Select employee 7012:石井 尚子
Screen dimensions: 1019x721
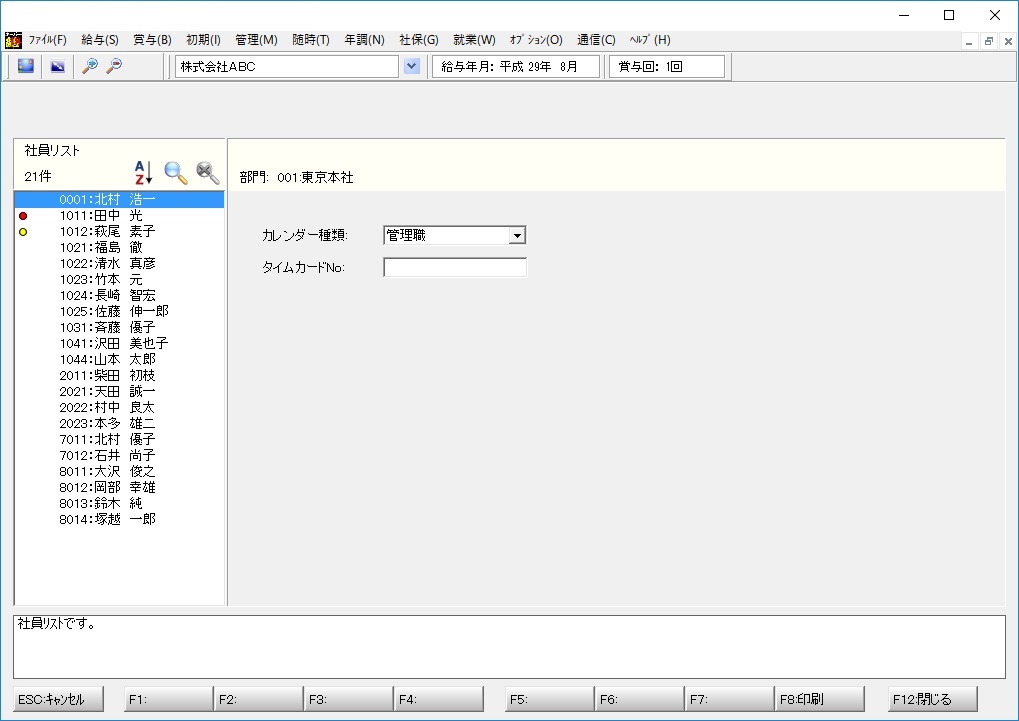[x=120, y=456]
